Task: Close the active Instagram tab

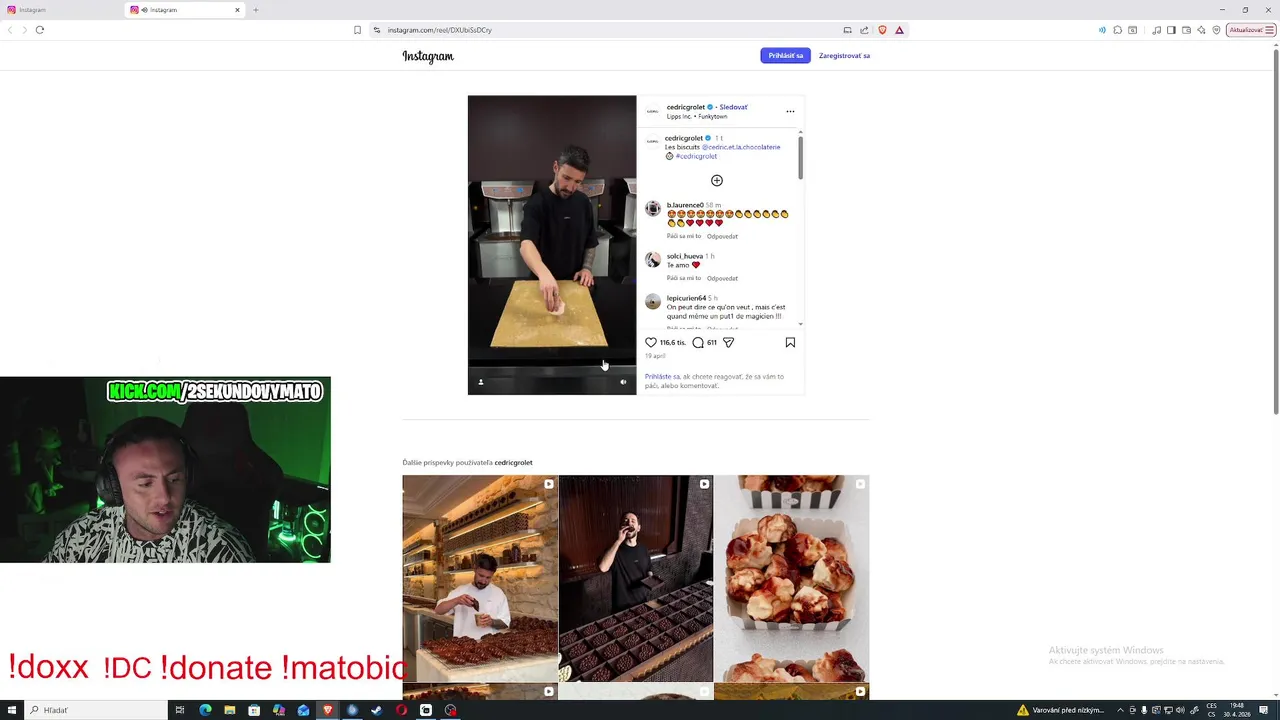Action: 237,10
